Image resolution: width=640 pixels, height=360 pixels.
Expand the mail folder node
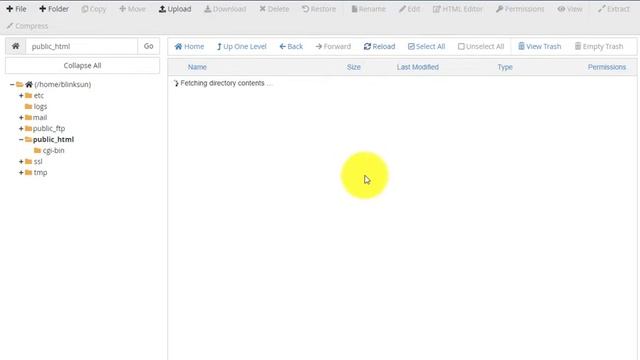point(21,118)
